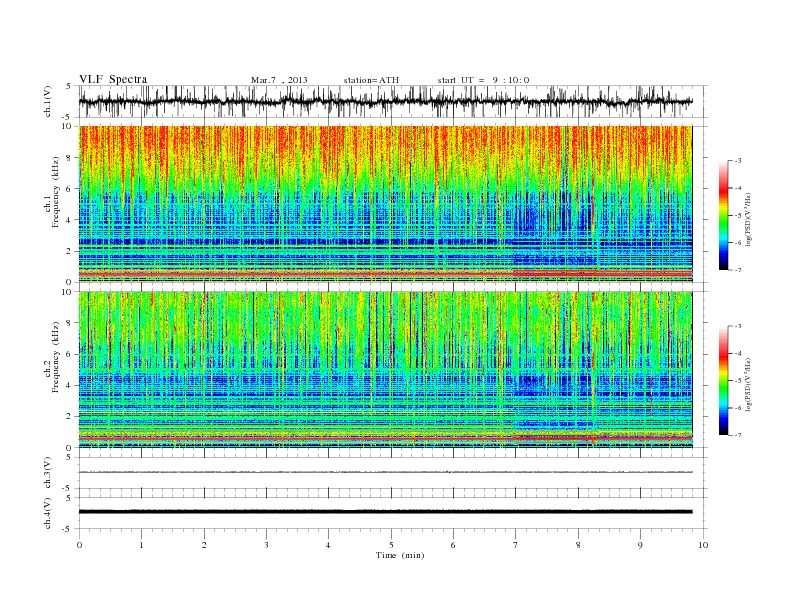The width and height of the screenshot is (792, 612).
Task: Click the ch.1 spectrogram panel
Action: click(x=385, y=204)
